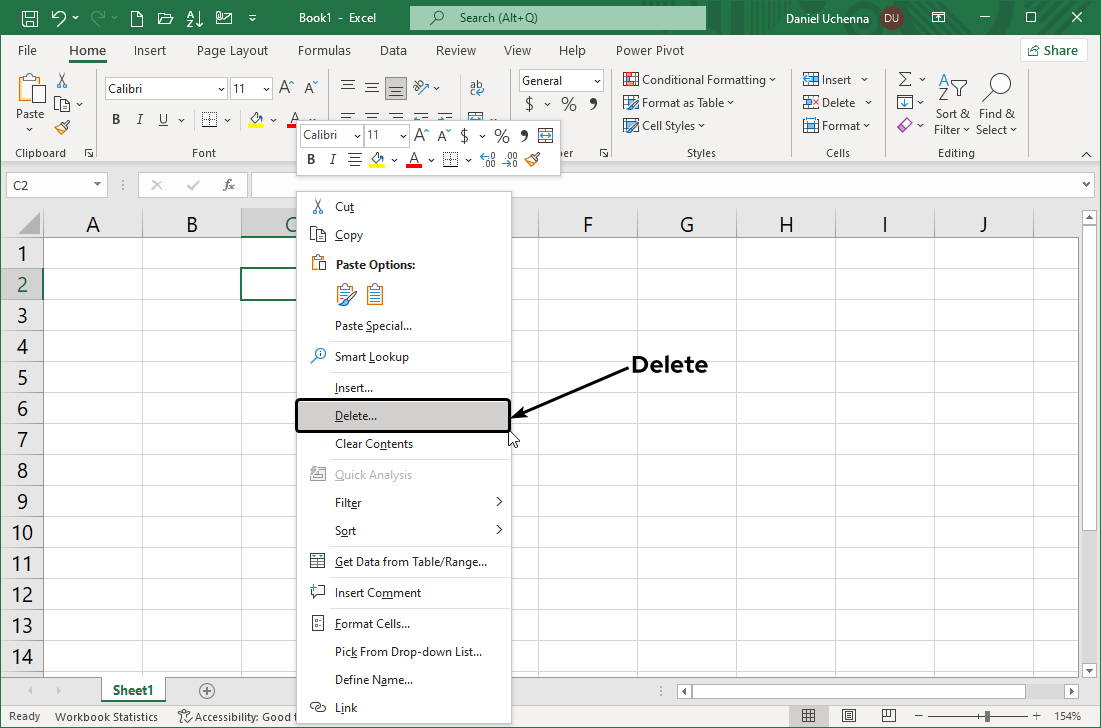The height and width of the screenshot is (728, 1101).
Task: Click the zoom slider handle in the status bar
Action: [x=987, y=716]
